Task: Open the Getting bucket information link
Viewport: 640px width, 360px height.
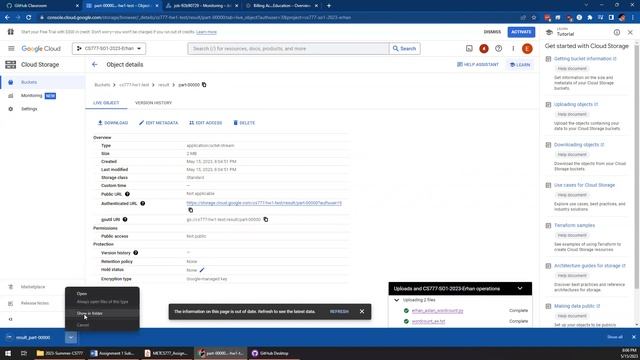Action: point(585,59)
